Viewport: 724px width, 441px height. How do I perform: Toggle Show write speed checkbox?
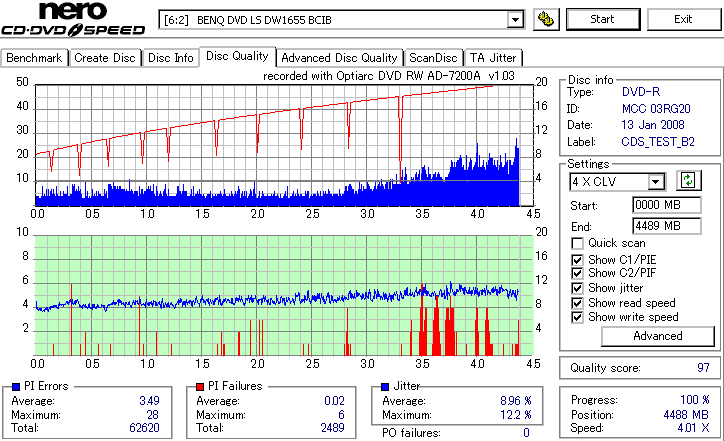click(577, 317)
